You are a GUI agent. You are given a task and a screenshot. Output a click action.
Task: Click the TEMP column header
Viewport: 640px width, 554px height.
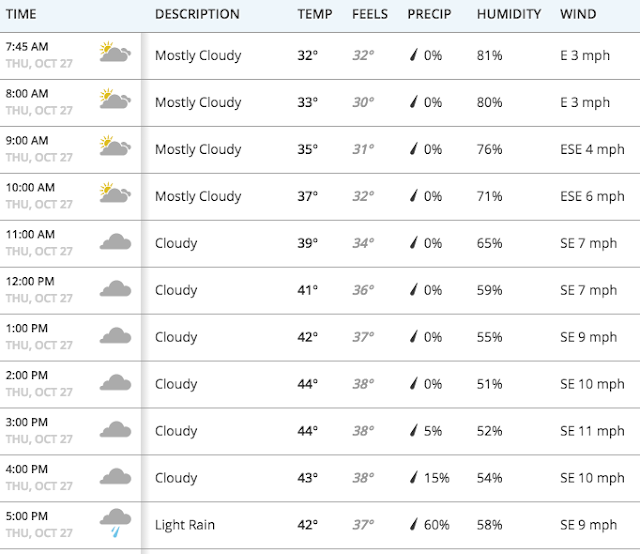click(315, 14)
